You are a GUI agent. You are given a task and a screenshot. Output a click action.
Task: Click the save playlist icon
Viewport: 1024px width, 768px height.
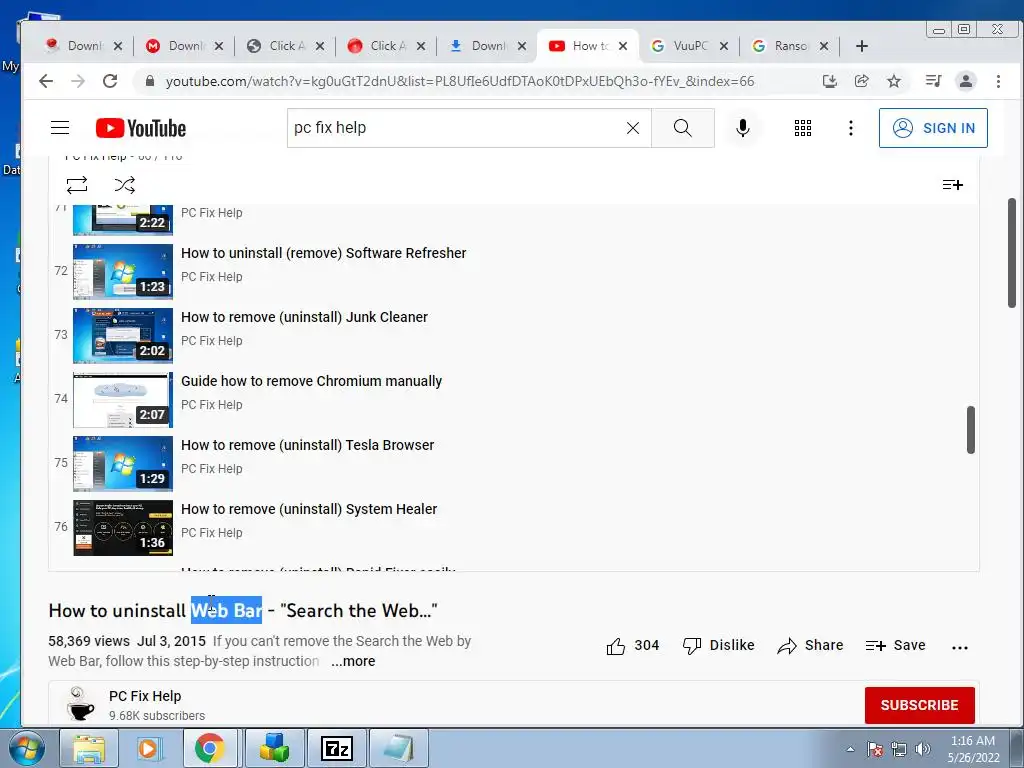952,185
